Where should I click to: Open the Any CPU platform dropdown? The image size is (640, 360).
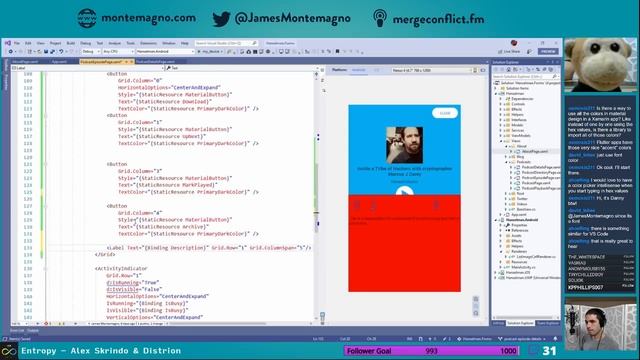tap(118, 51)
